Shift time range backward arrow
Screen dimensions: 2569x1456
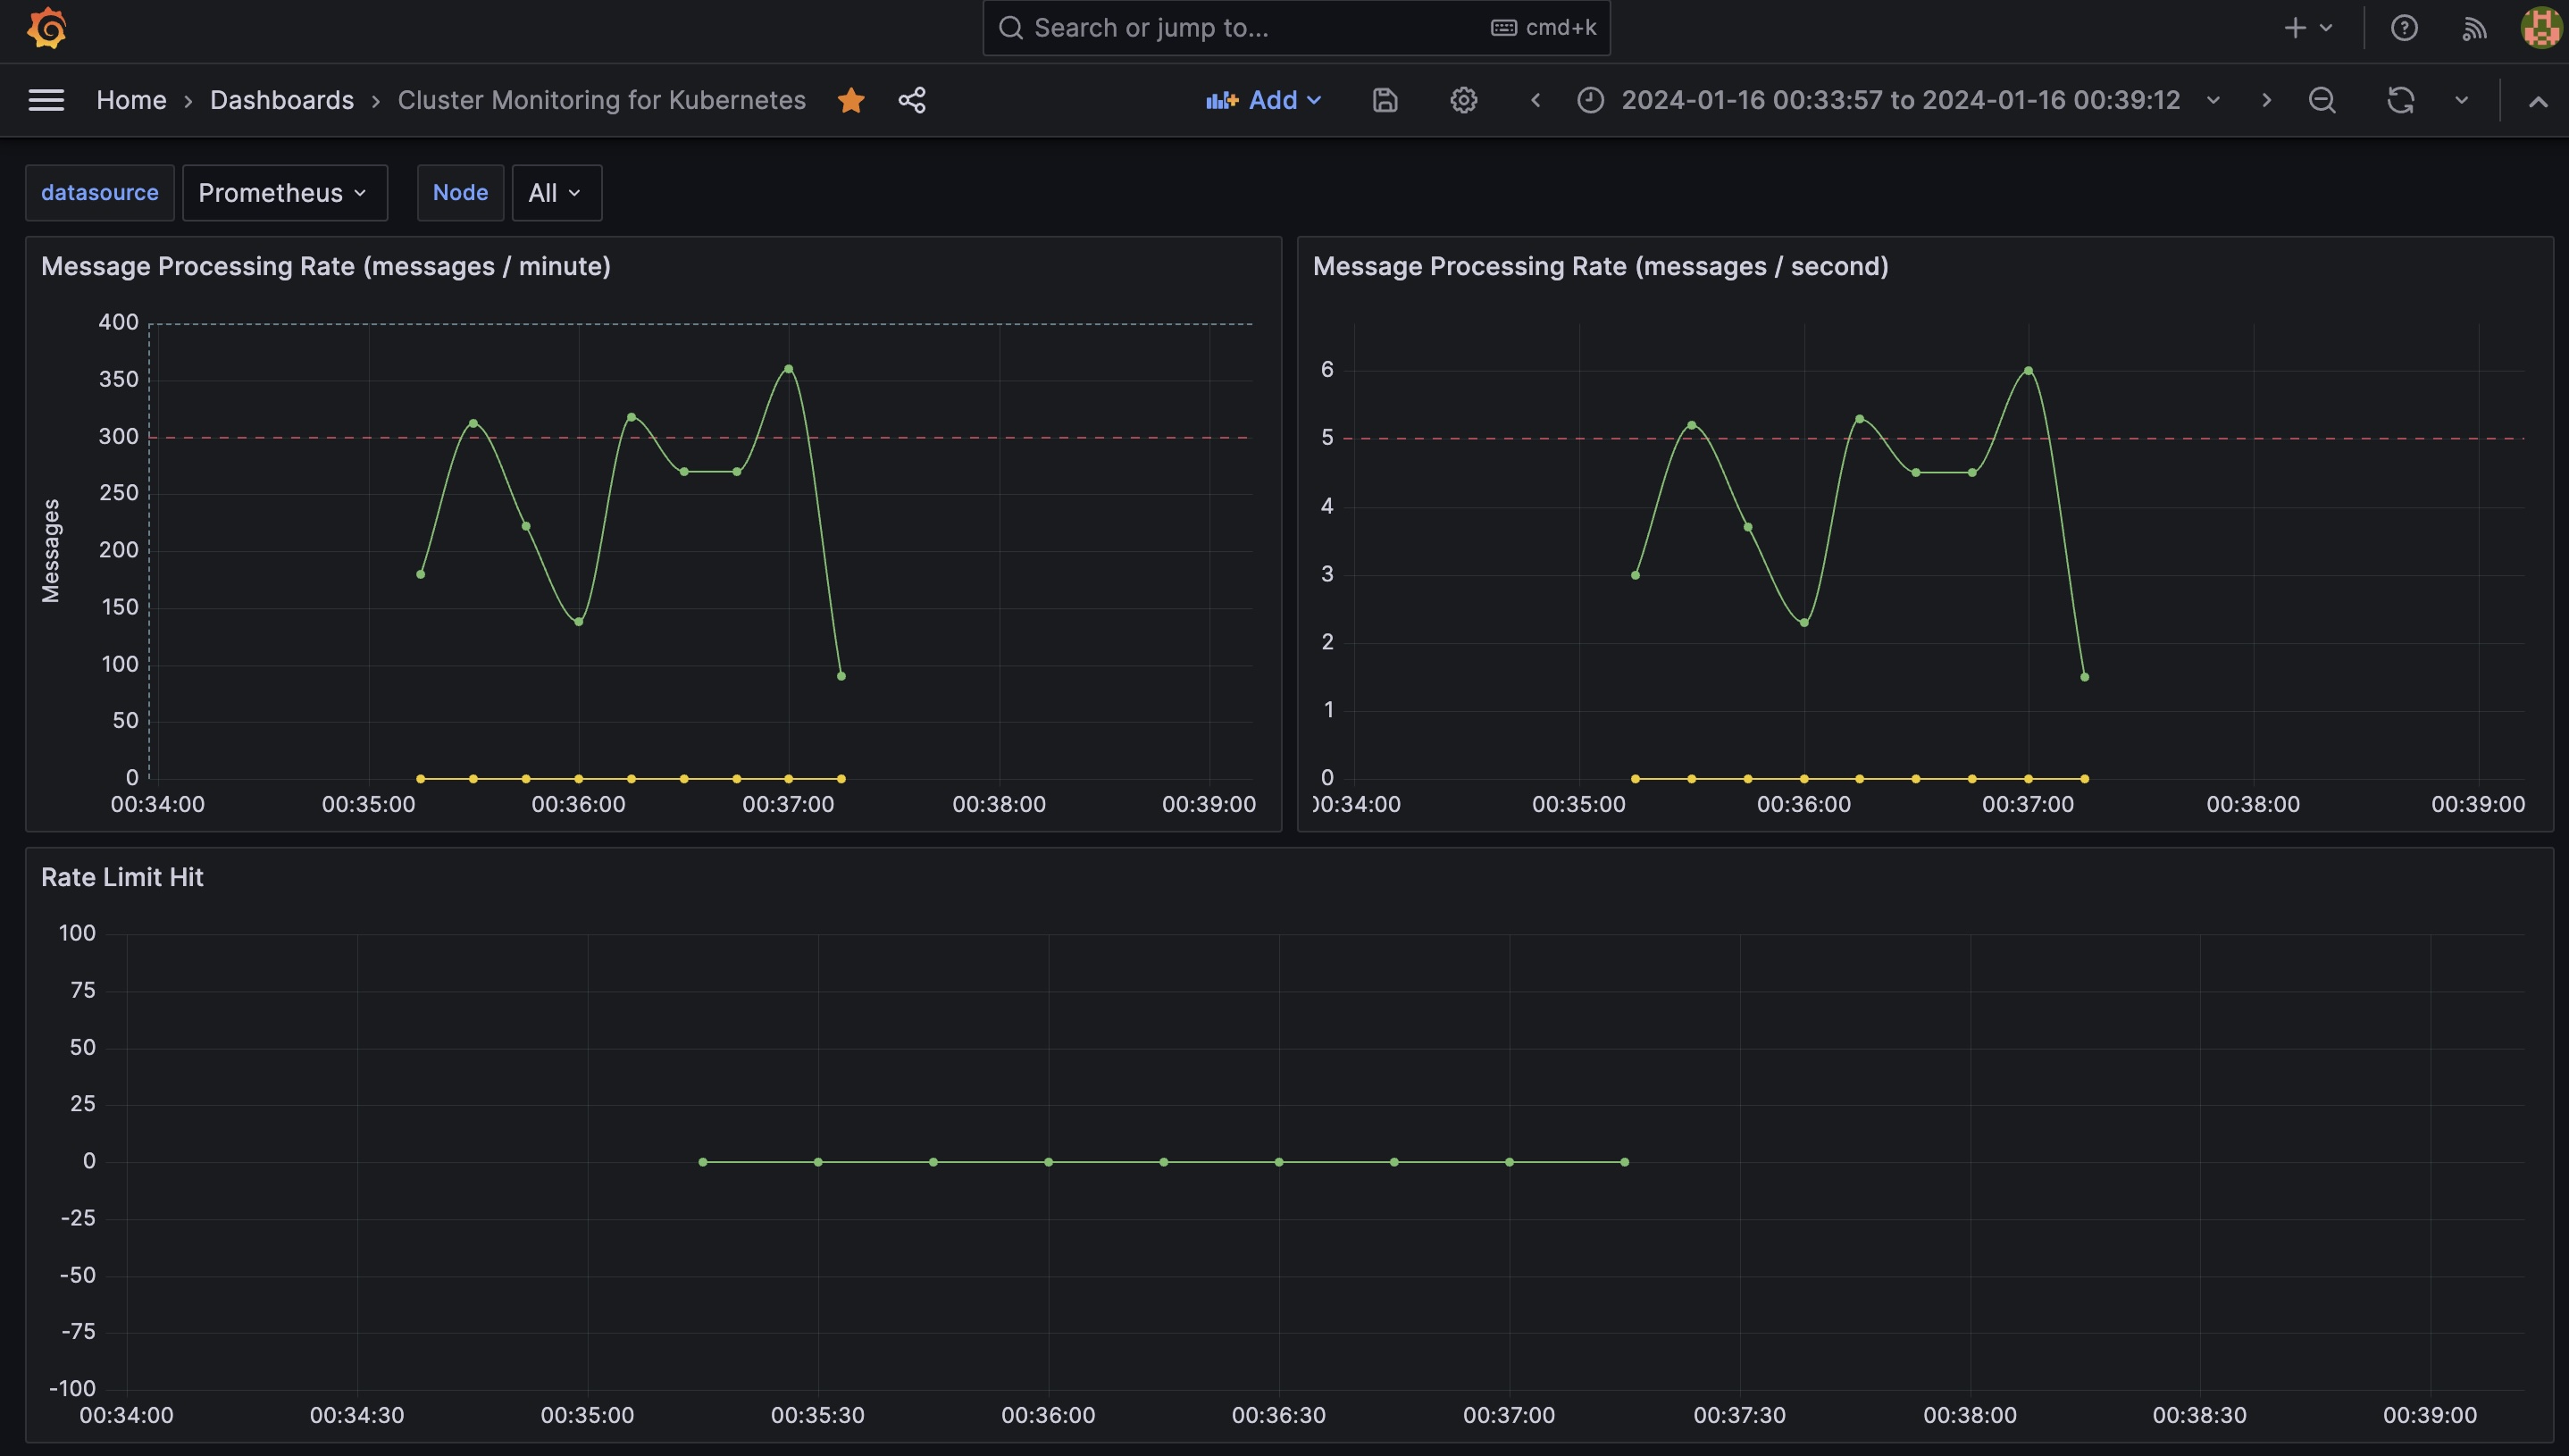click(x=1535, y=100)
